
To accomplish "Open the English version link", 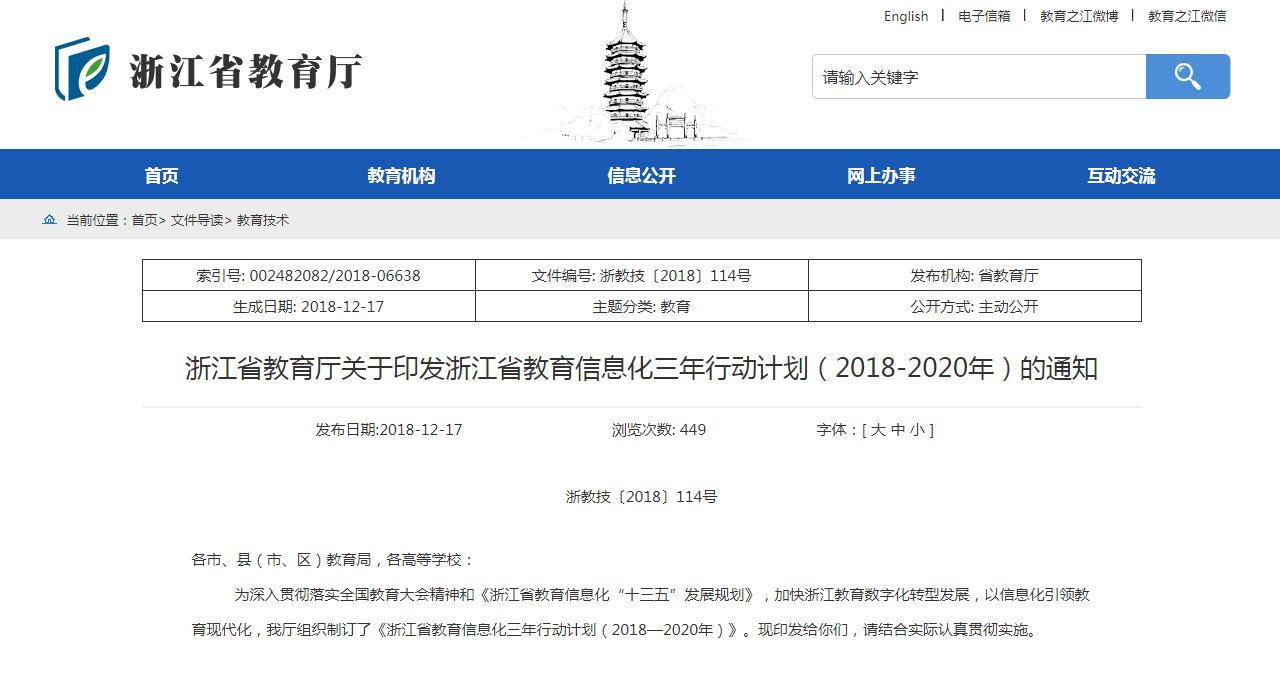I will [906, 16].
